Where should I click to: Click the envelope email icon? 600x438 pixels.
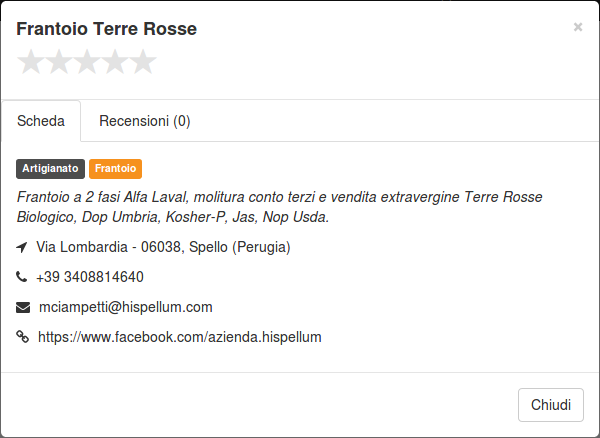click(x=23, y=307)
